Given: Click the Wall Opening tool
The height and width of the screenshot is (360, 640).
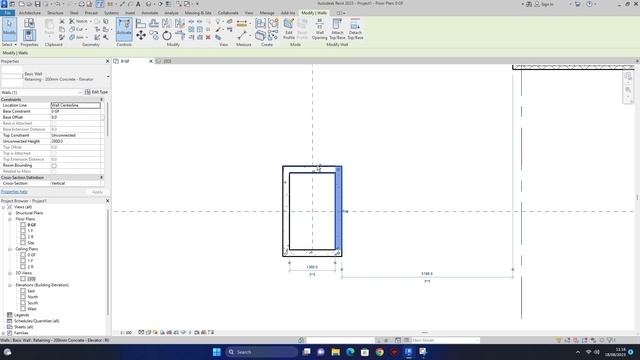Looking at the screenshot, I should click(319, 29).
